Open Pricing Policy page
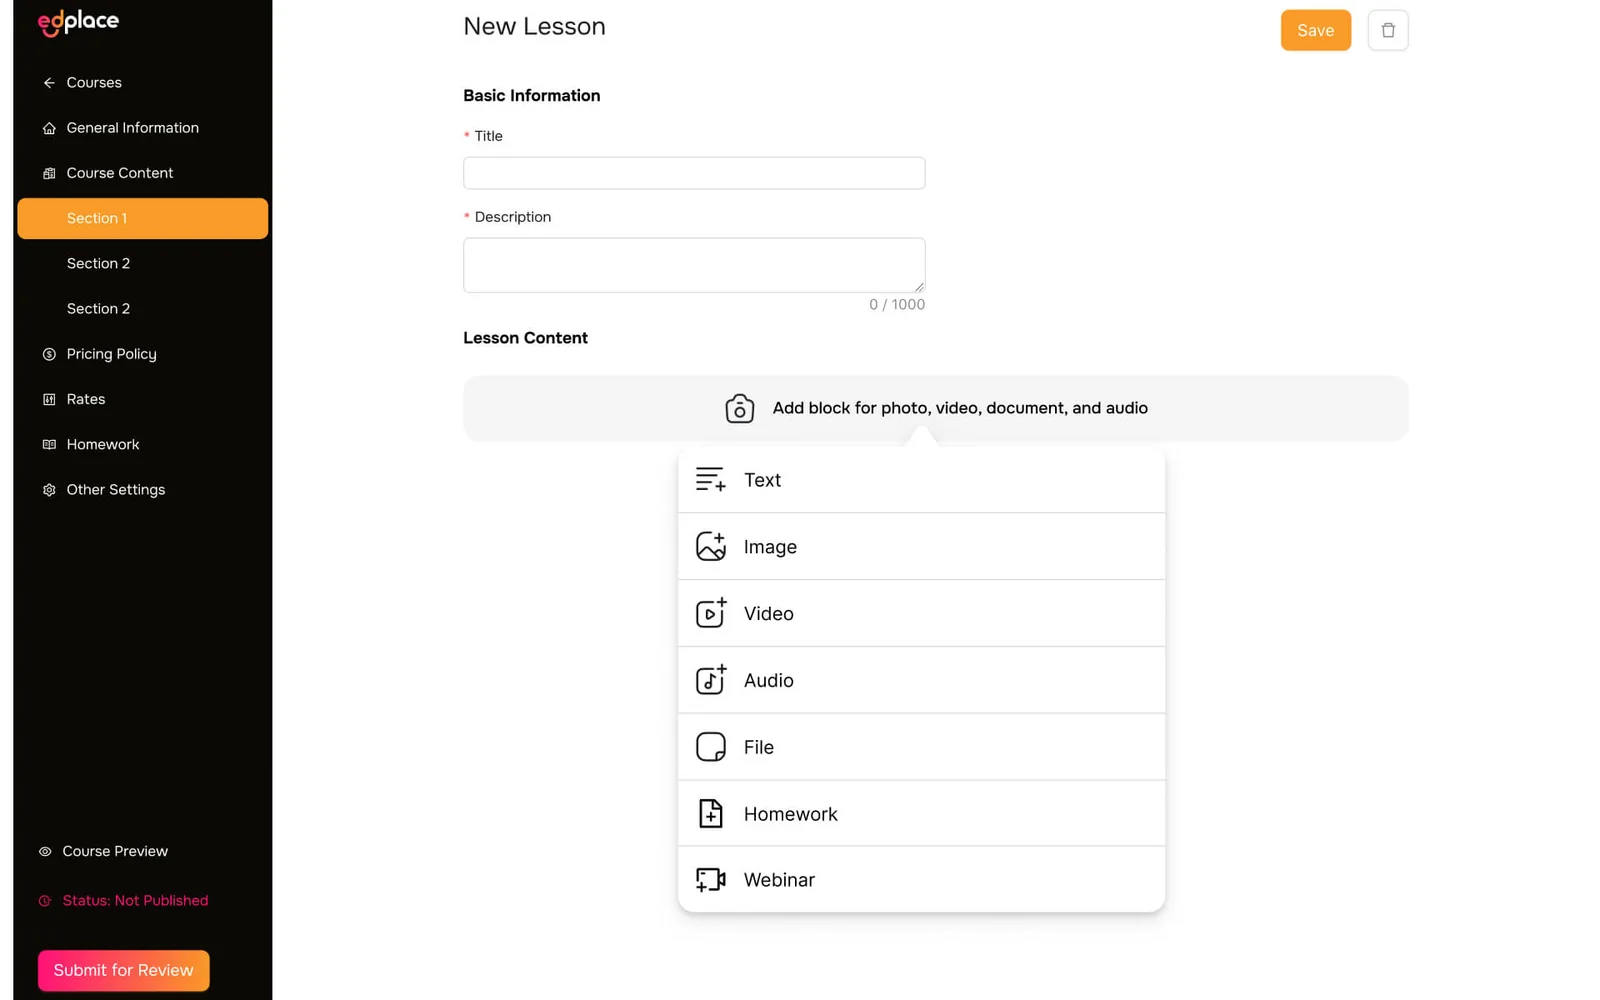The image size is (1600, 1000). click(111, 354)
